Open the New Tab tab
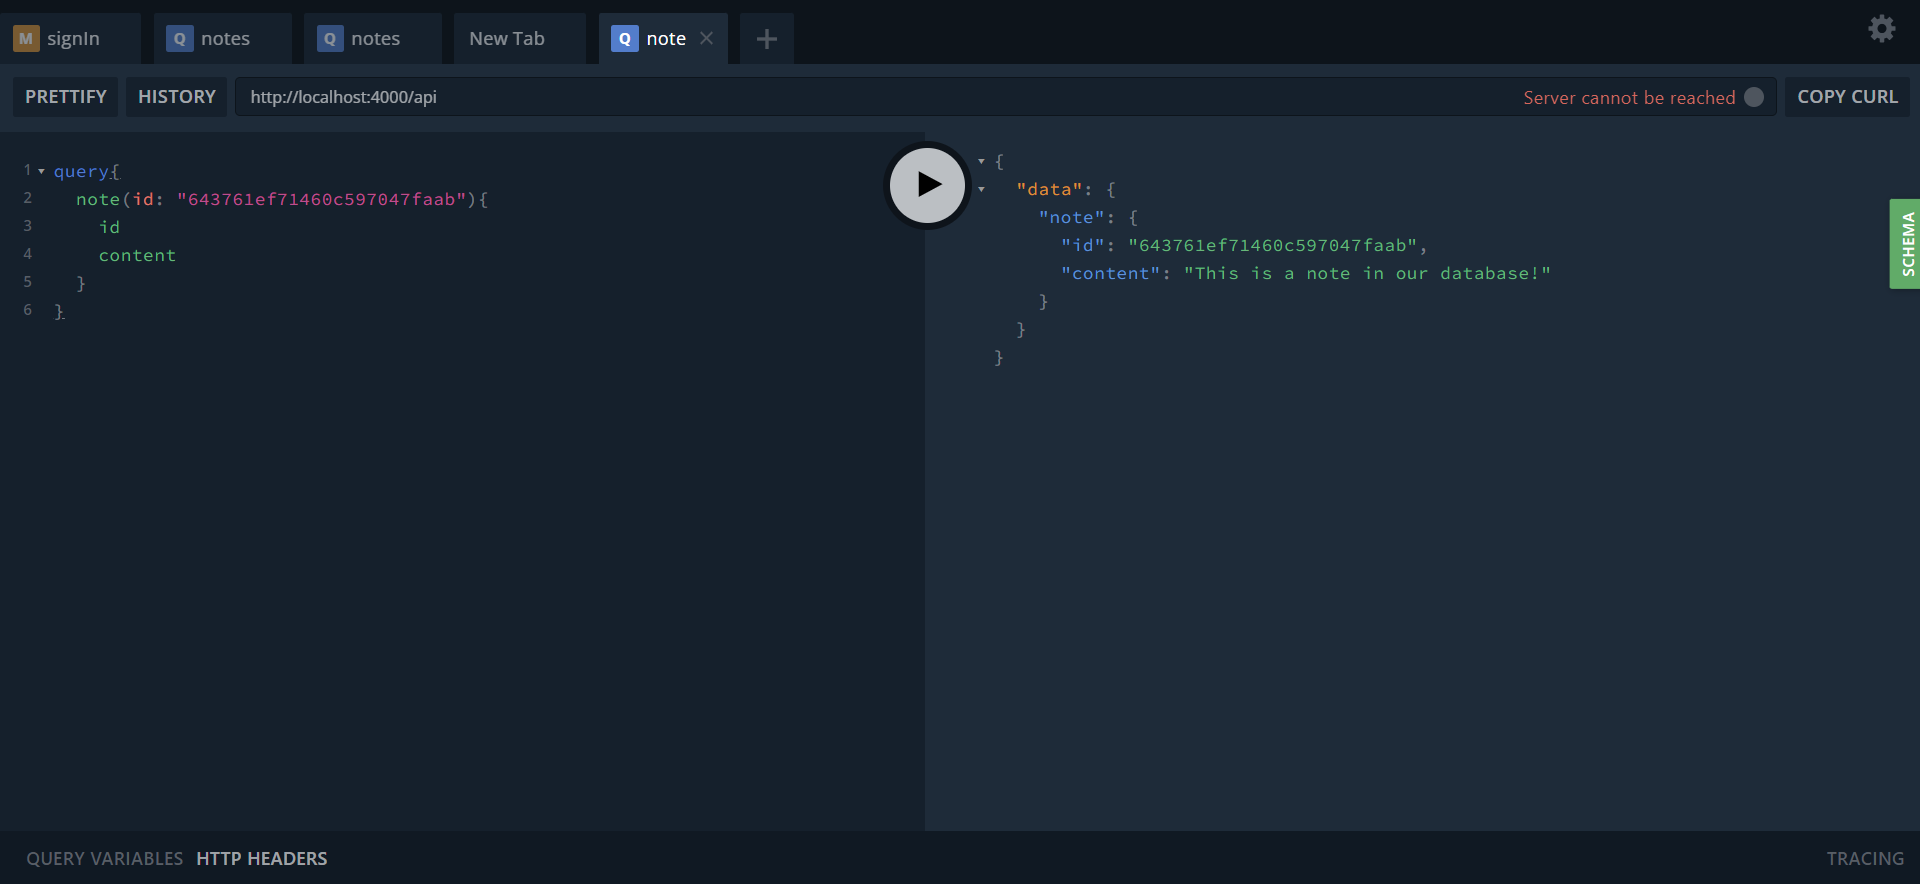 (x=519, y=39)
